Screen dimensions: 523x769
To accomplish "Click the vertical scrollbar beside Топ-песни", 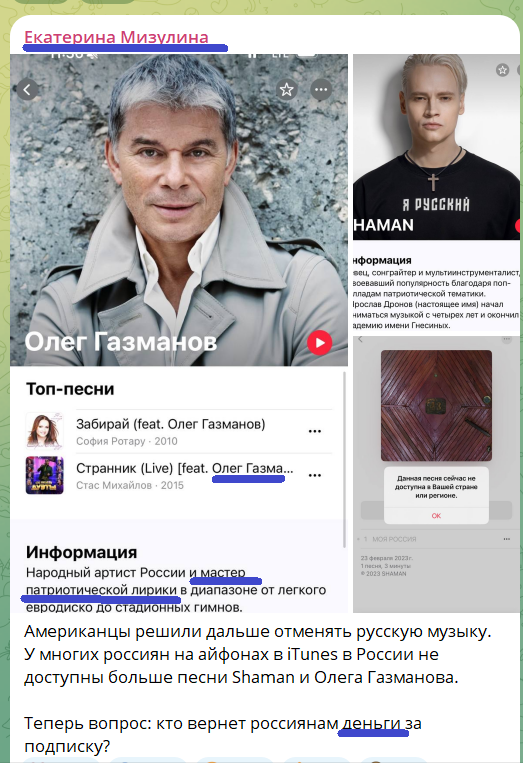I will (344, 459).
